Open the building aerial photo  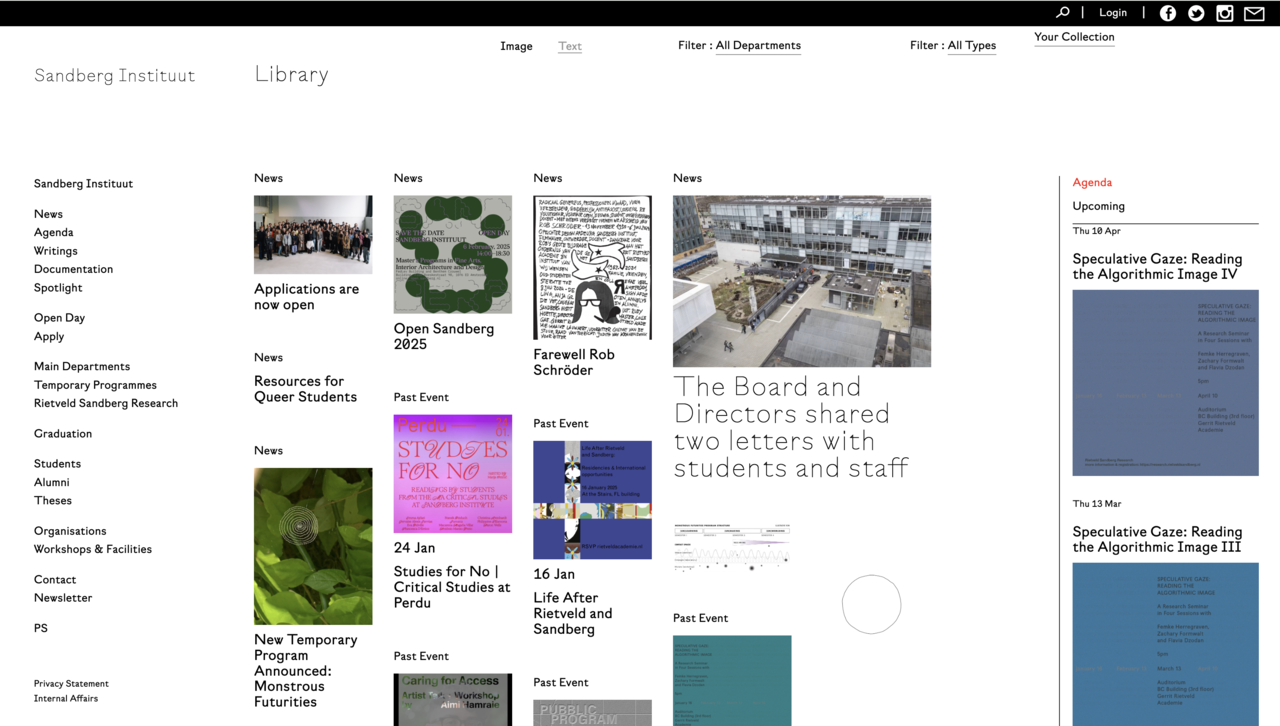point(802,282)
